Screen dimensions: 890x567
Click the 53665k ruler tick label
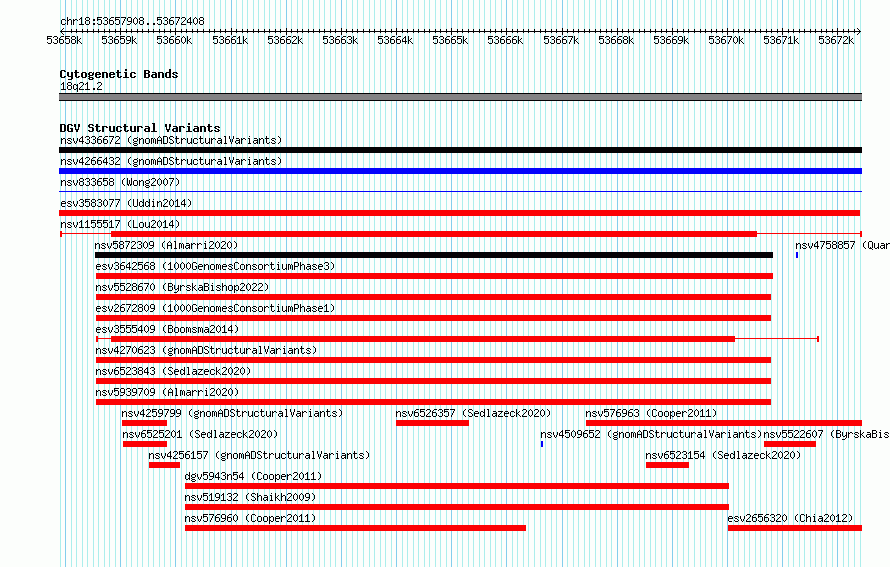pyautogui.click(x=450, y=40)
